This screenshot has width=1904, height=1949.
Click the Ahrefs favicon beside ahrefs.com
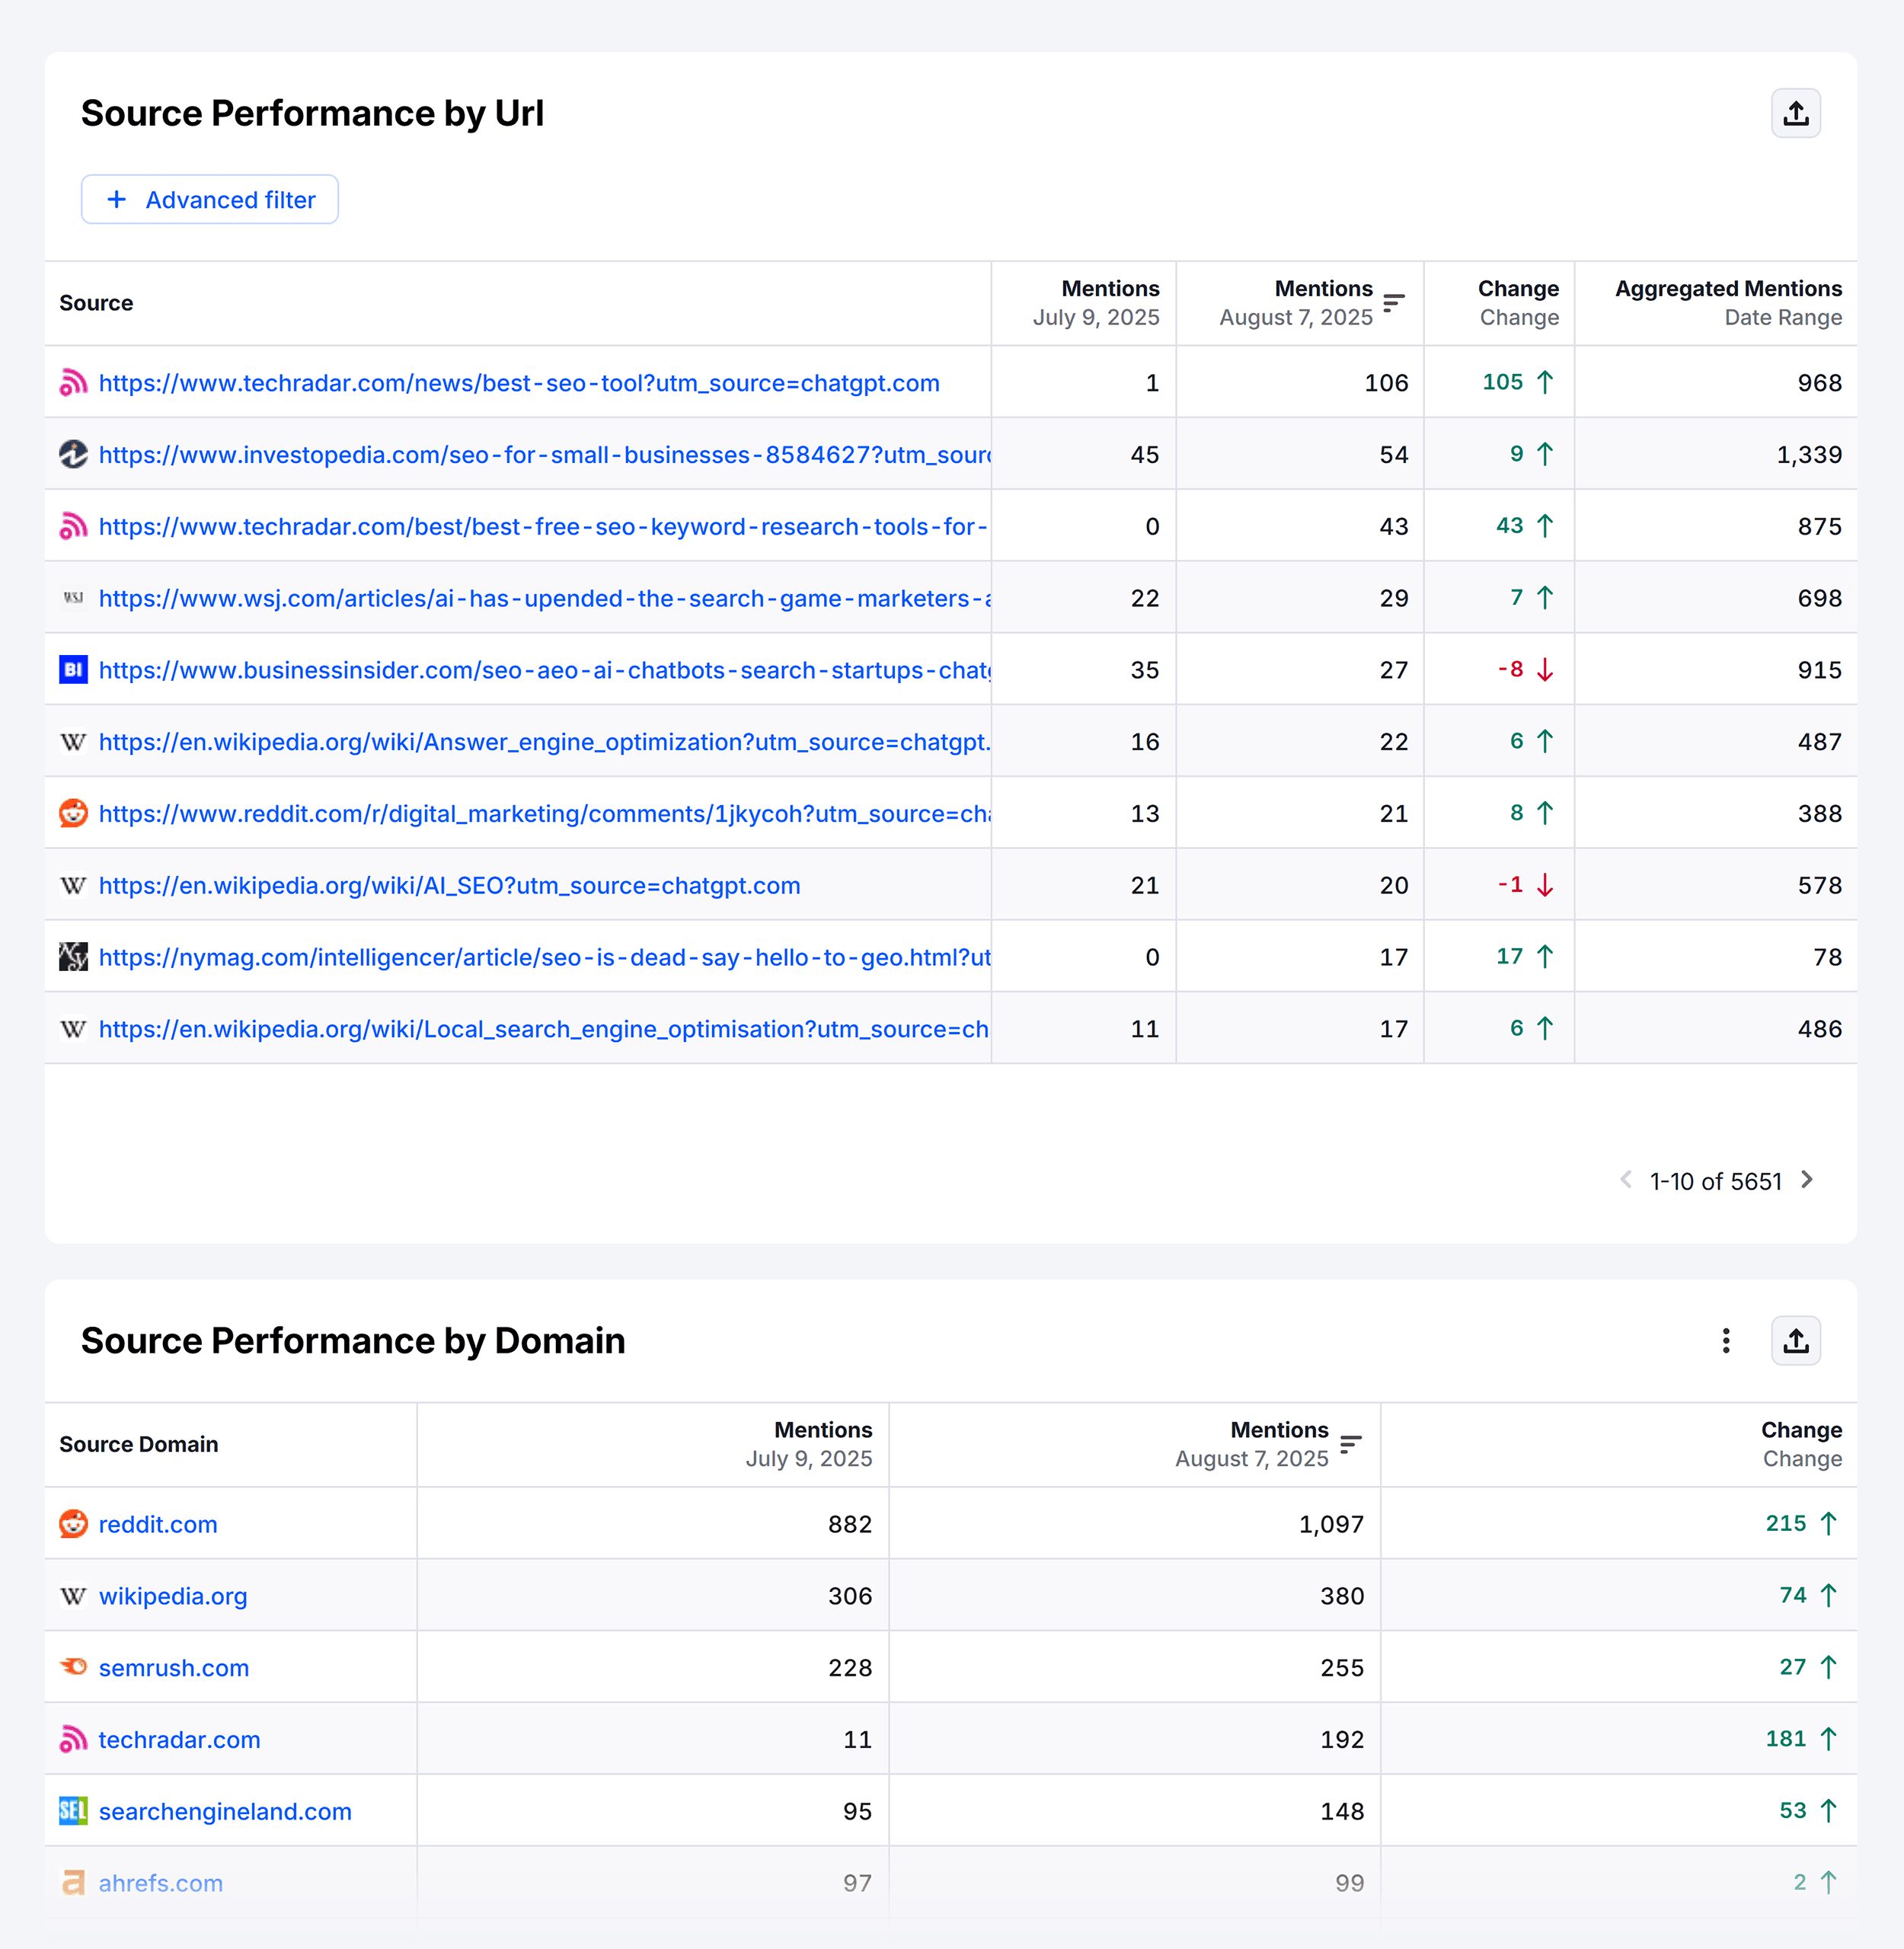tap(72, 1882)
